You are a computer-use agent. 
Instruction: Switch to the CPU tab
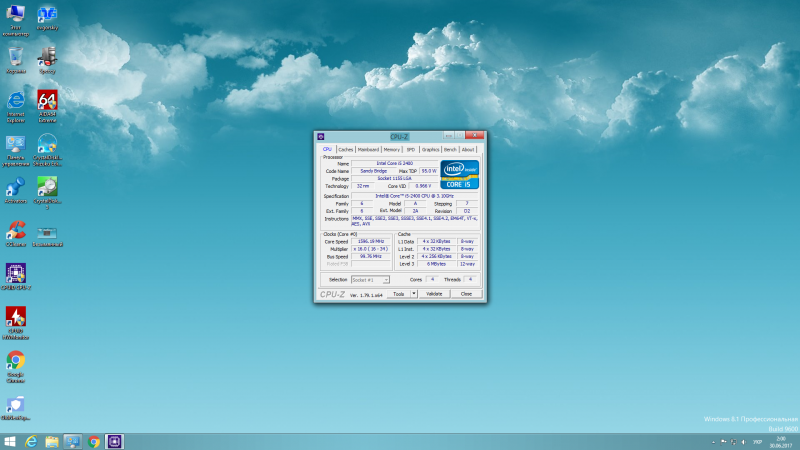tap(327, 149)
